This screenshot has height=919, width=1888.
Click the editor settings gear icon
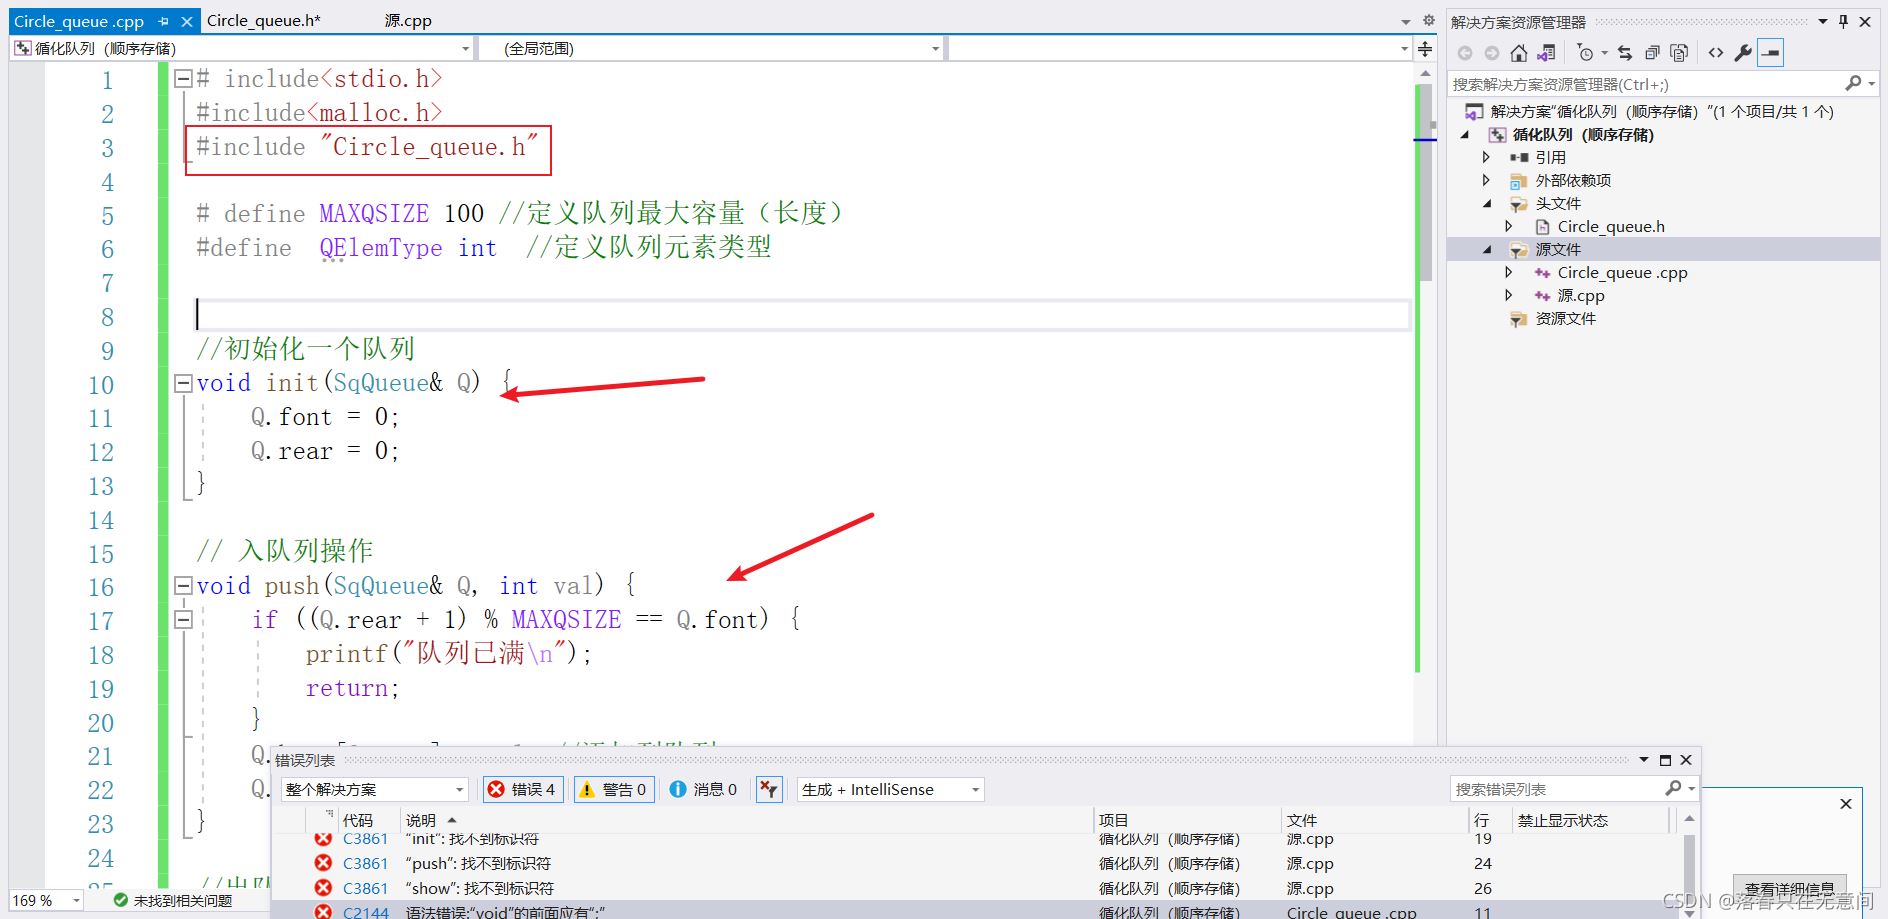click(1428, 20)
